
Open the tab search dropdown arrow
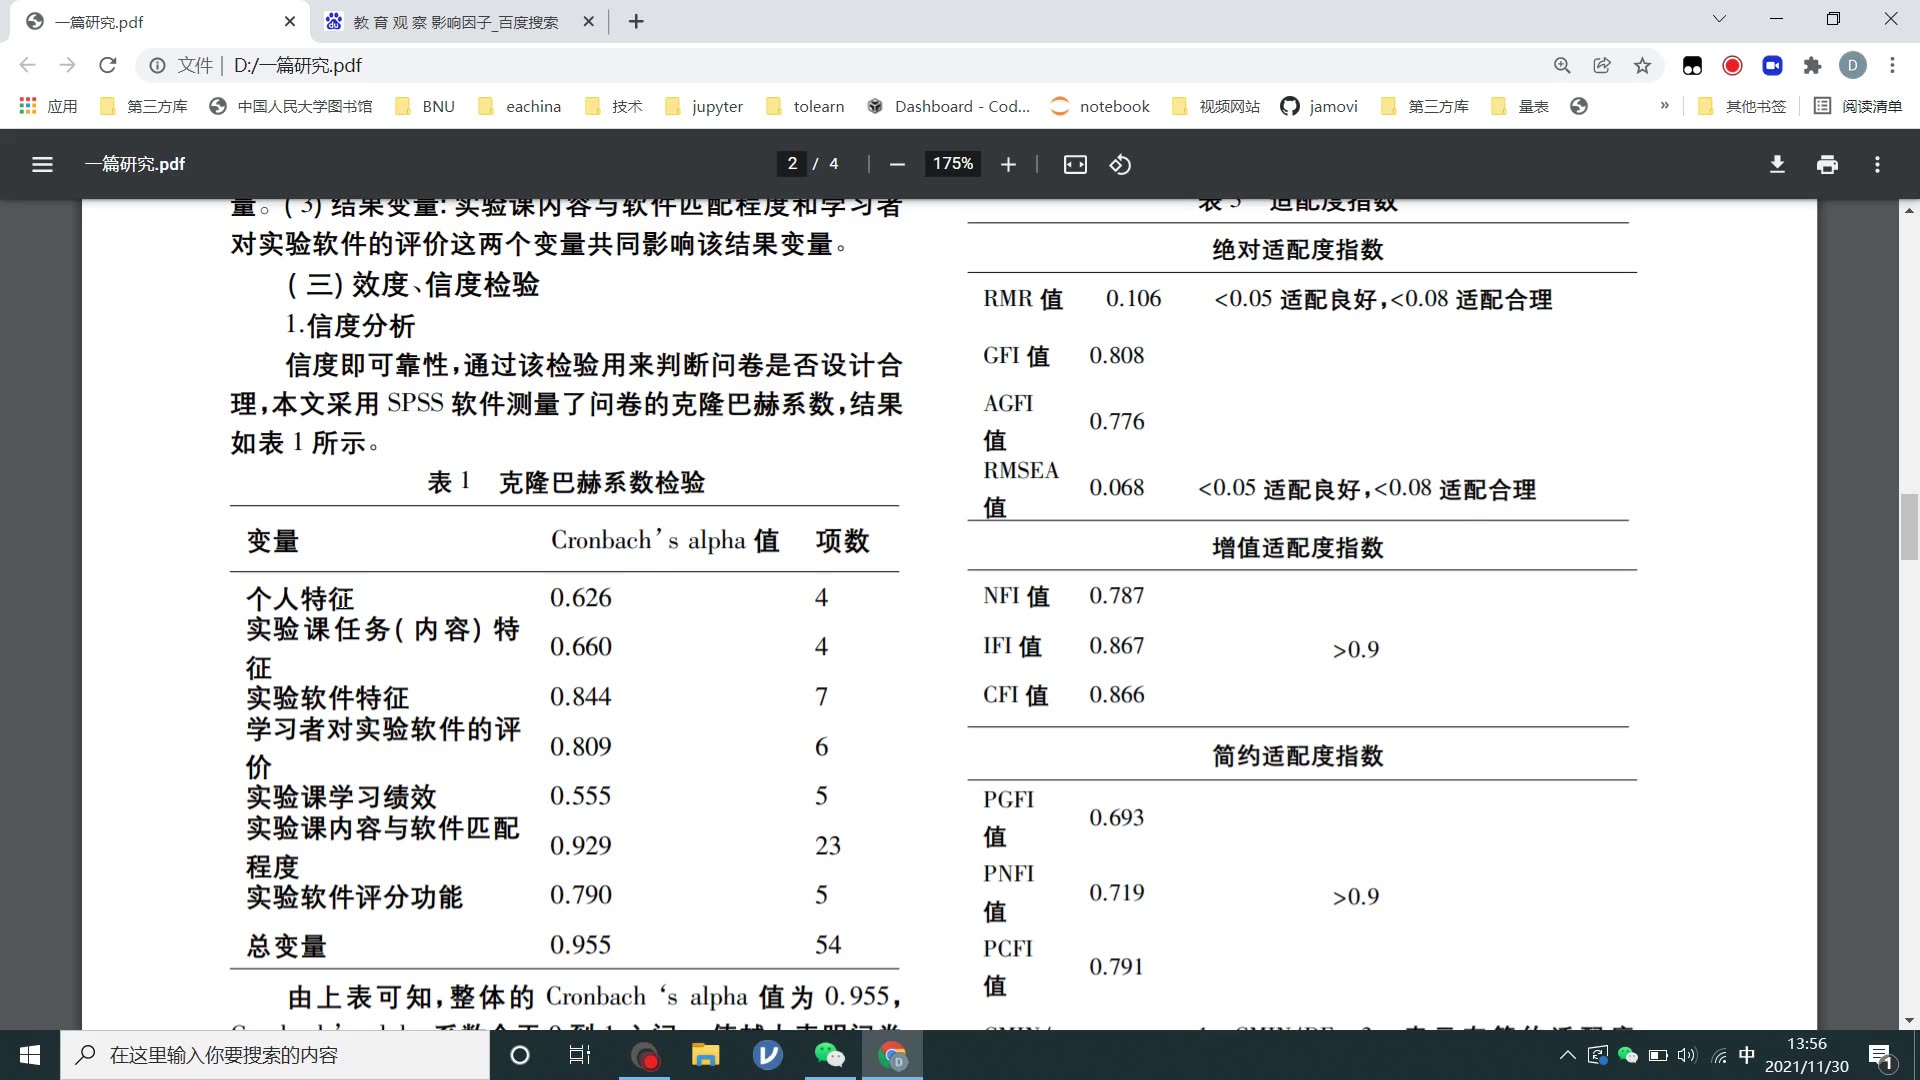tap(1719, 19)
